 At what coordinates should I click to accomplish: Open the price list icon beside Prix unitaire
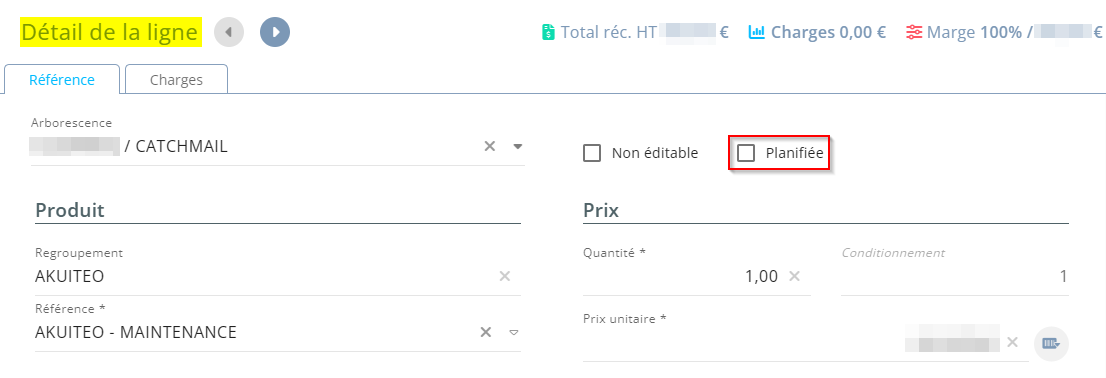click(1052, 343)
